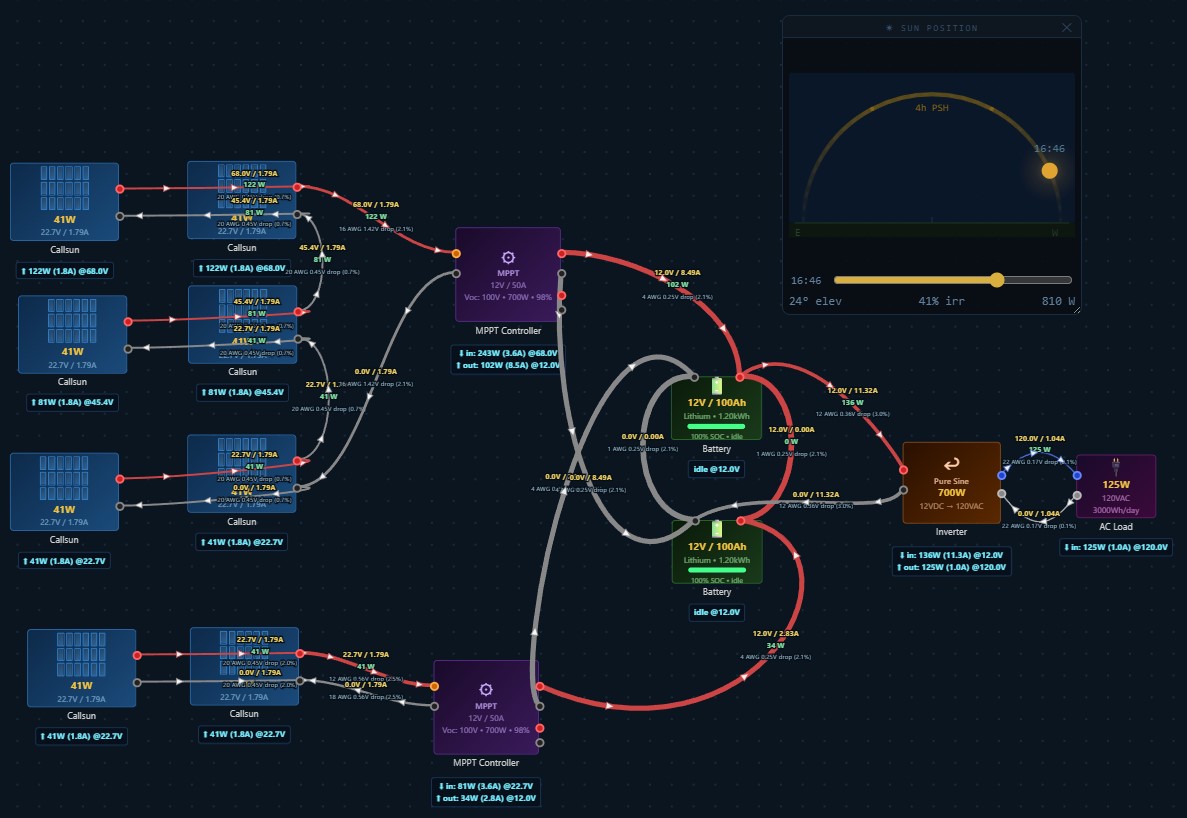Select the panel grid icon on the top-left Callsun node
The image size is (1187, 818).
(64, 188)
